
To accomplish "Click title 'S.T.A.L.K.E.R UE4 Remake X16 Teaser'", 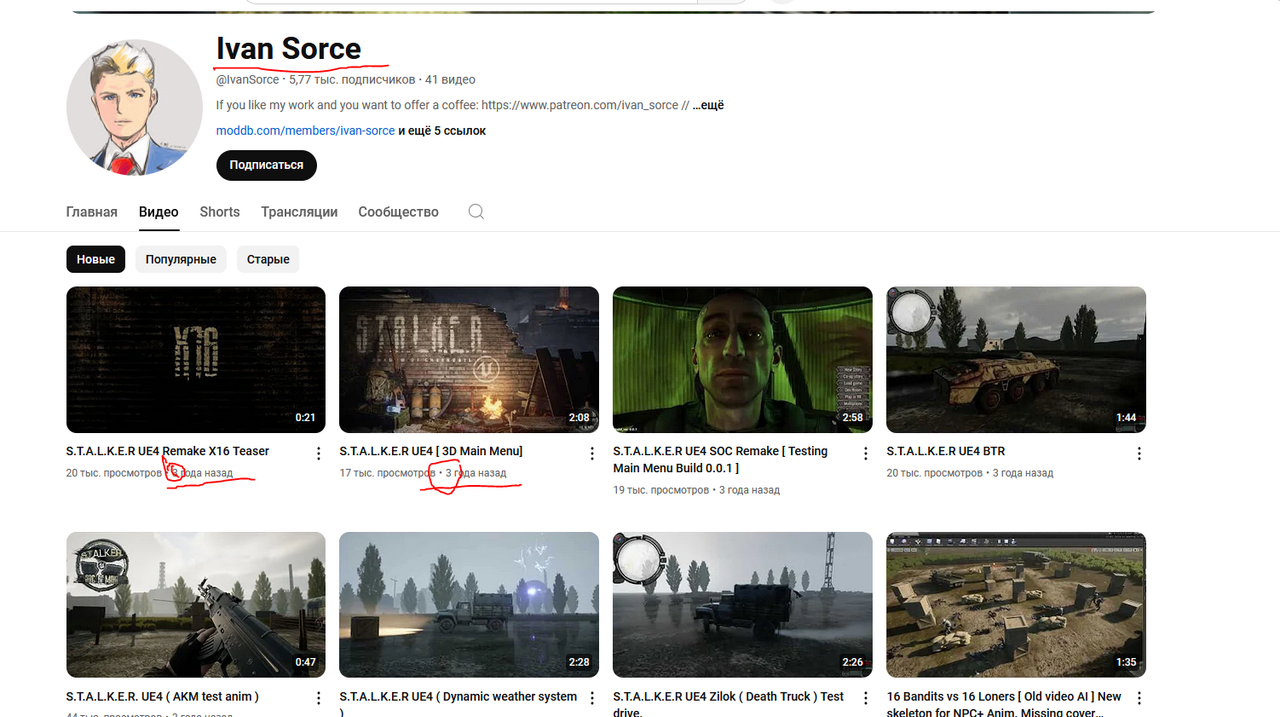I will (x=168, y=451).
